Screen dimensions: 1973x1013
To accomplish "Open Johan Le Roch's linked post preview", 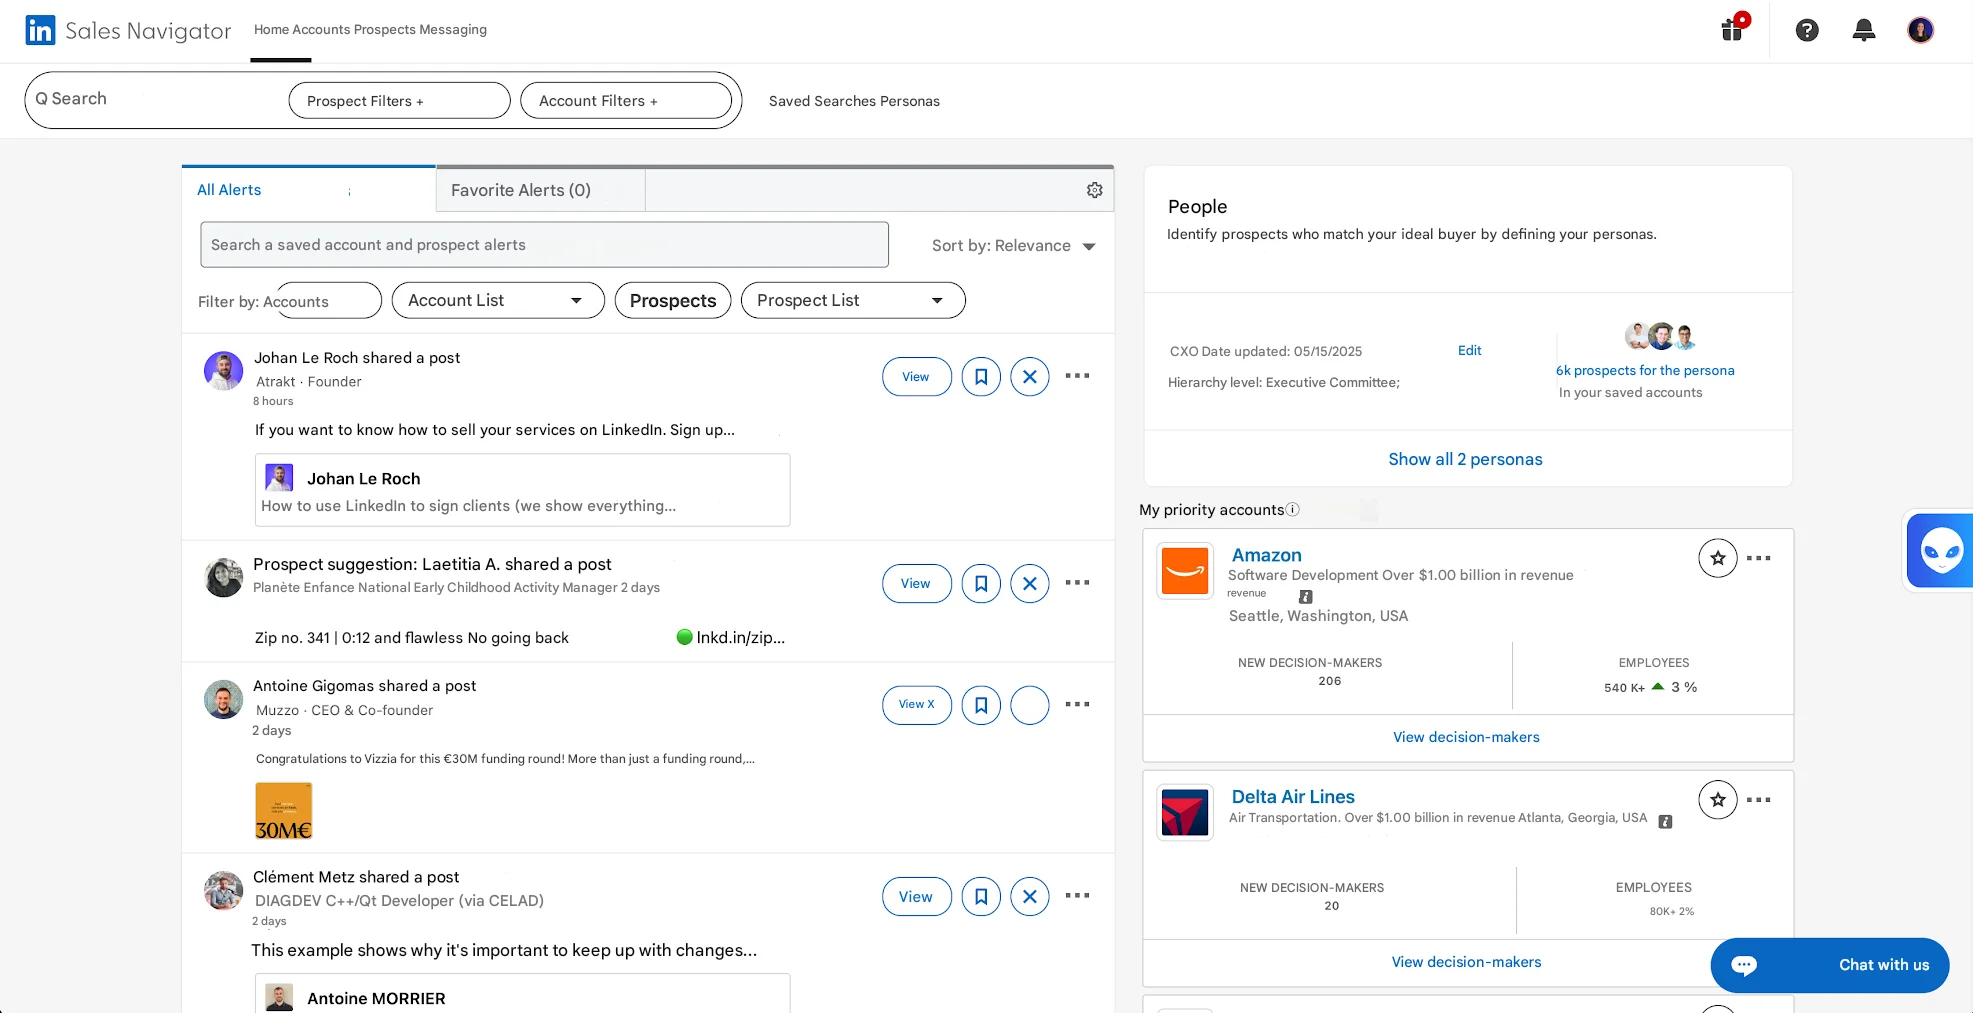I will 523,491.
